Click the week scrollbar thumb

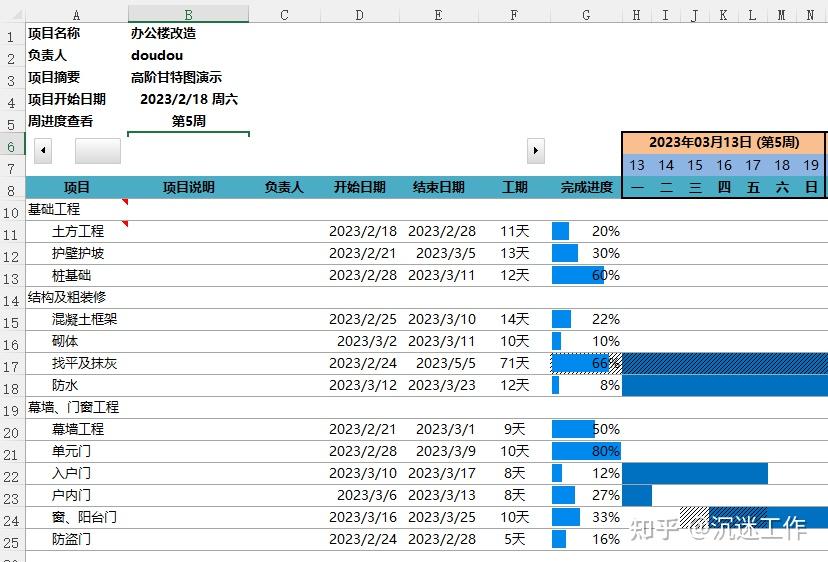(98, 151)
